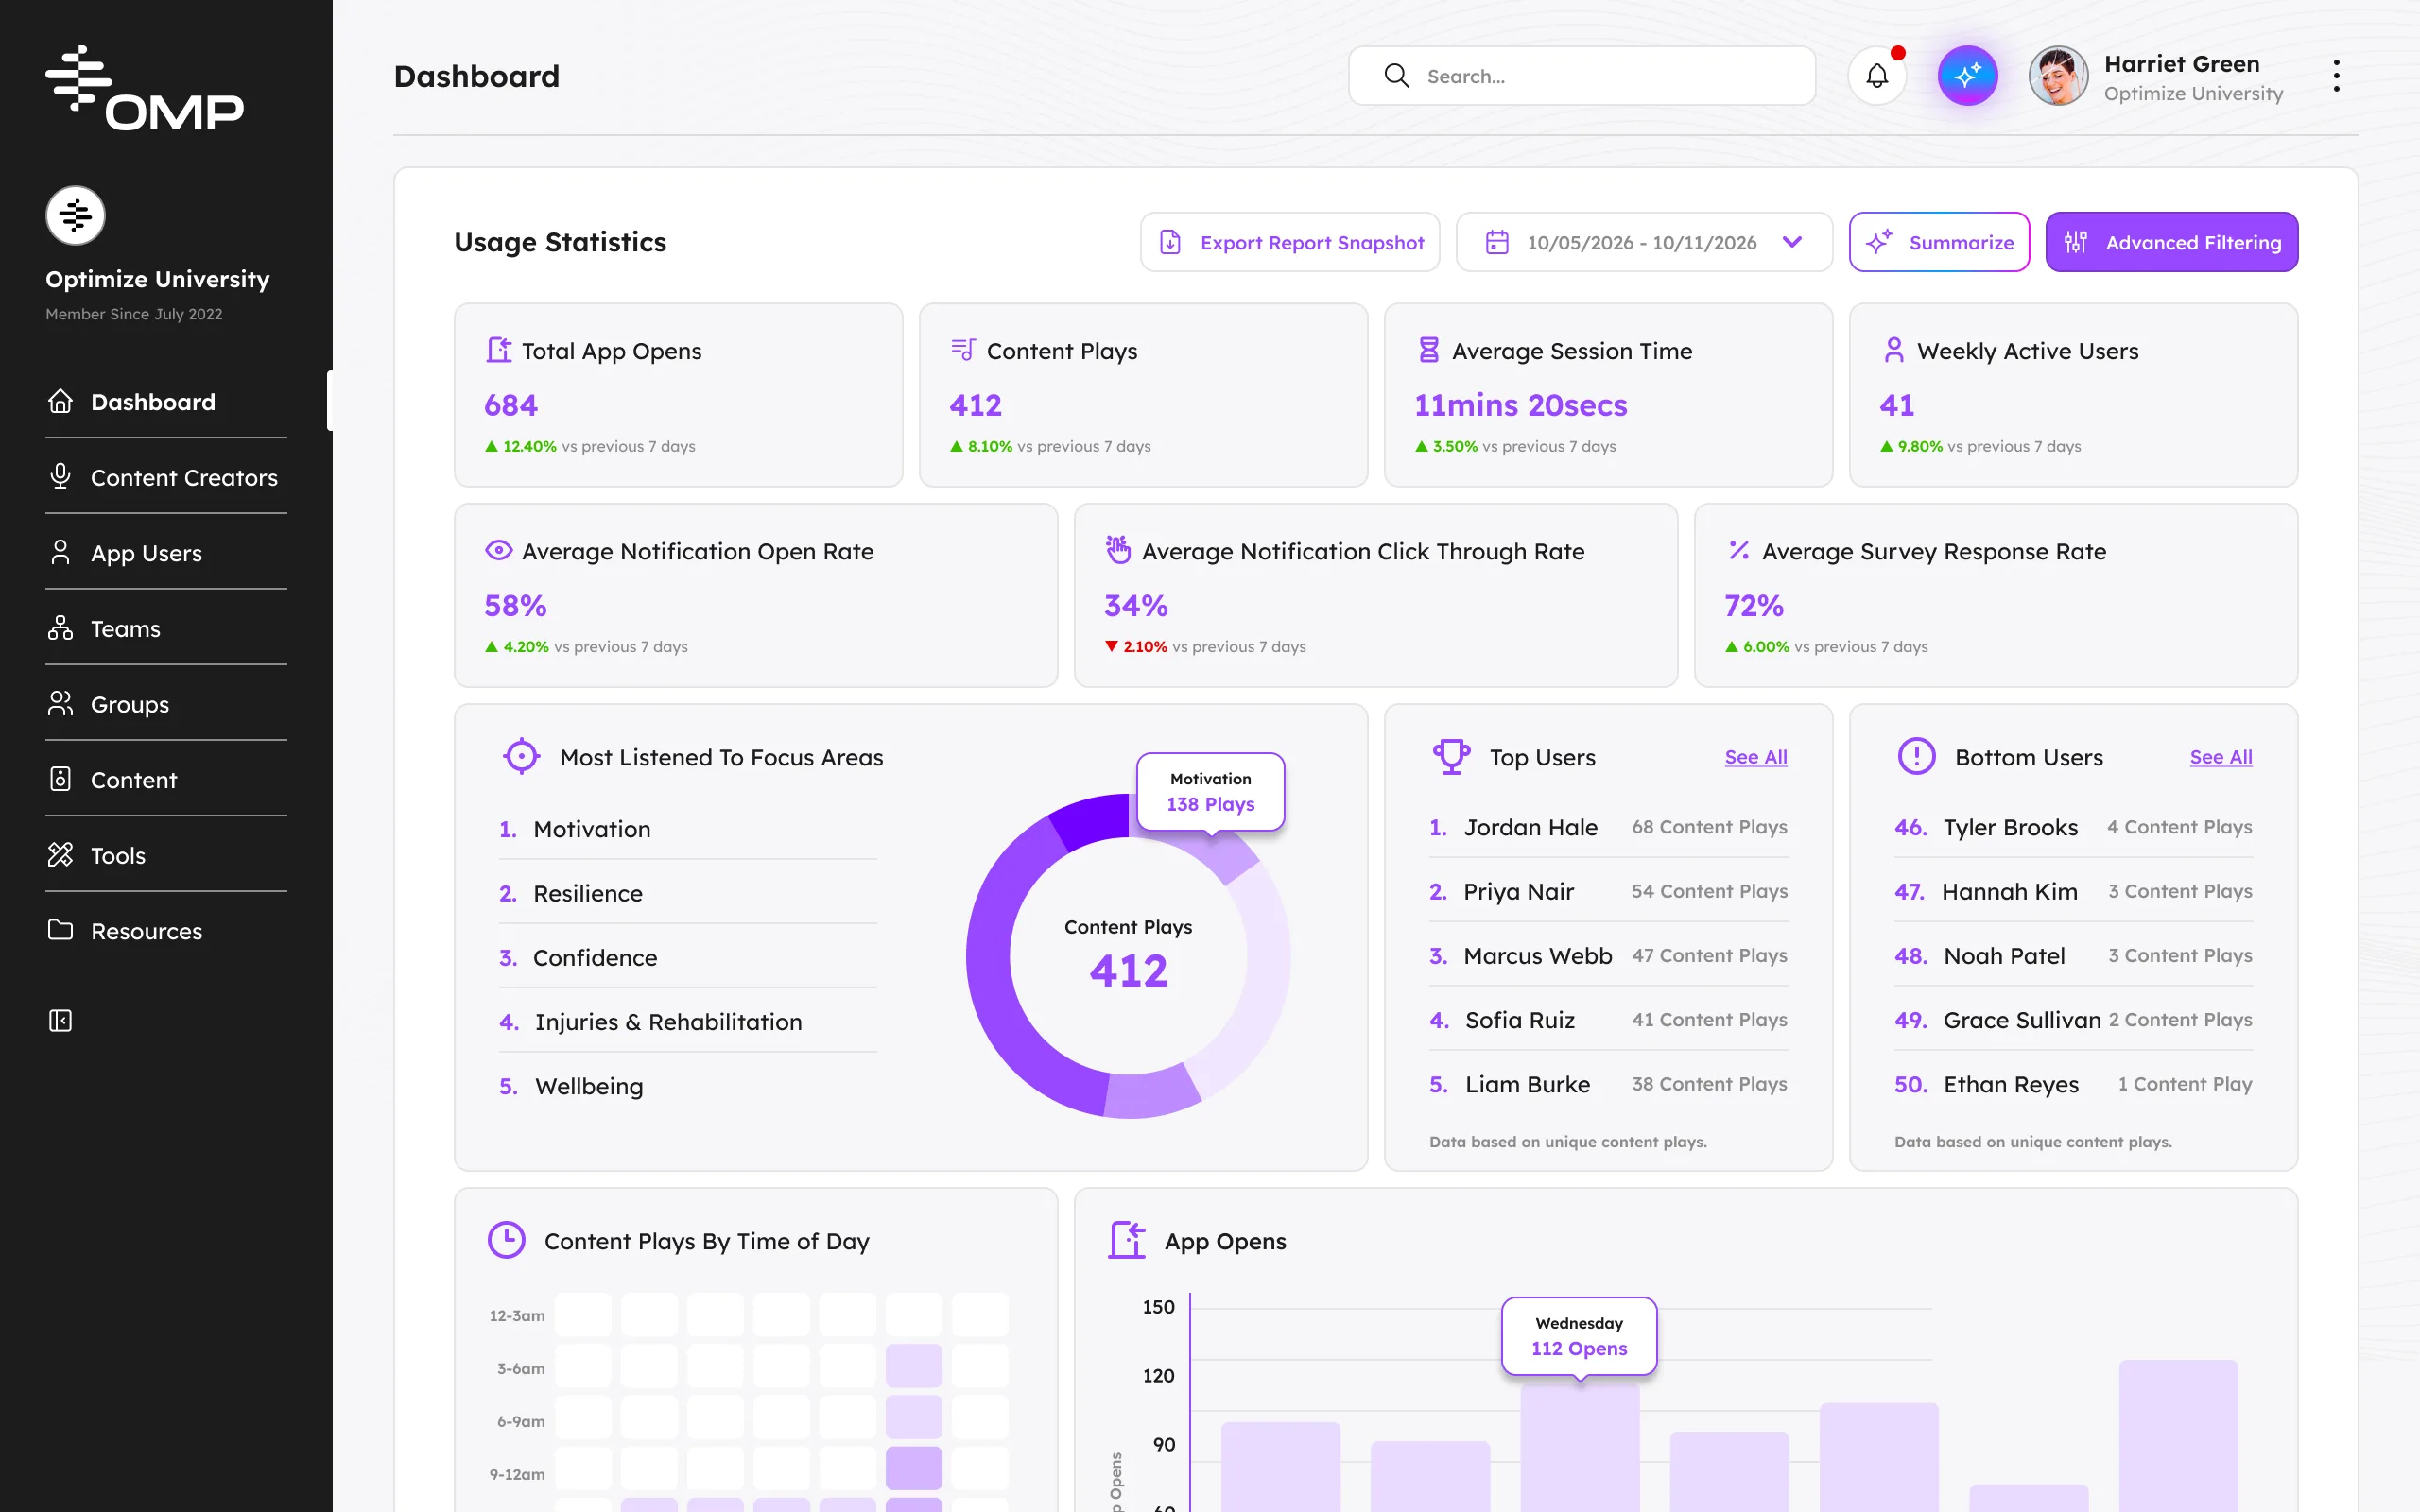This screenshot has width=2420, height=1512.
Task: Click the OMP logo
Action: click(145, 88)
